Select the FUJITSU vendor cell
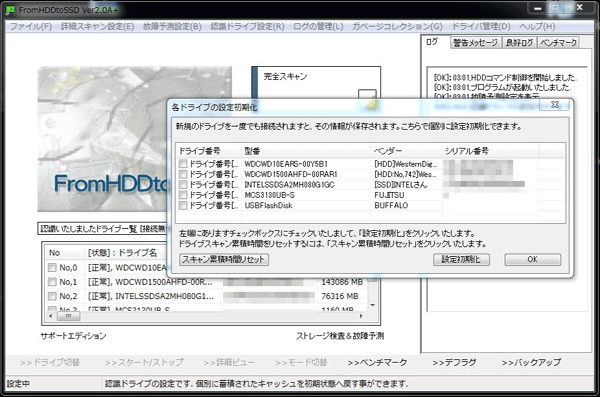The height and width of the screenshot is (397, 600). tap(389, 195)
